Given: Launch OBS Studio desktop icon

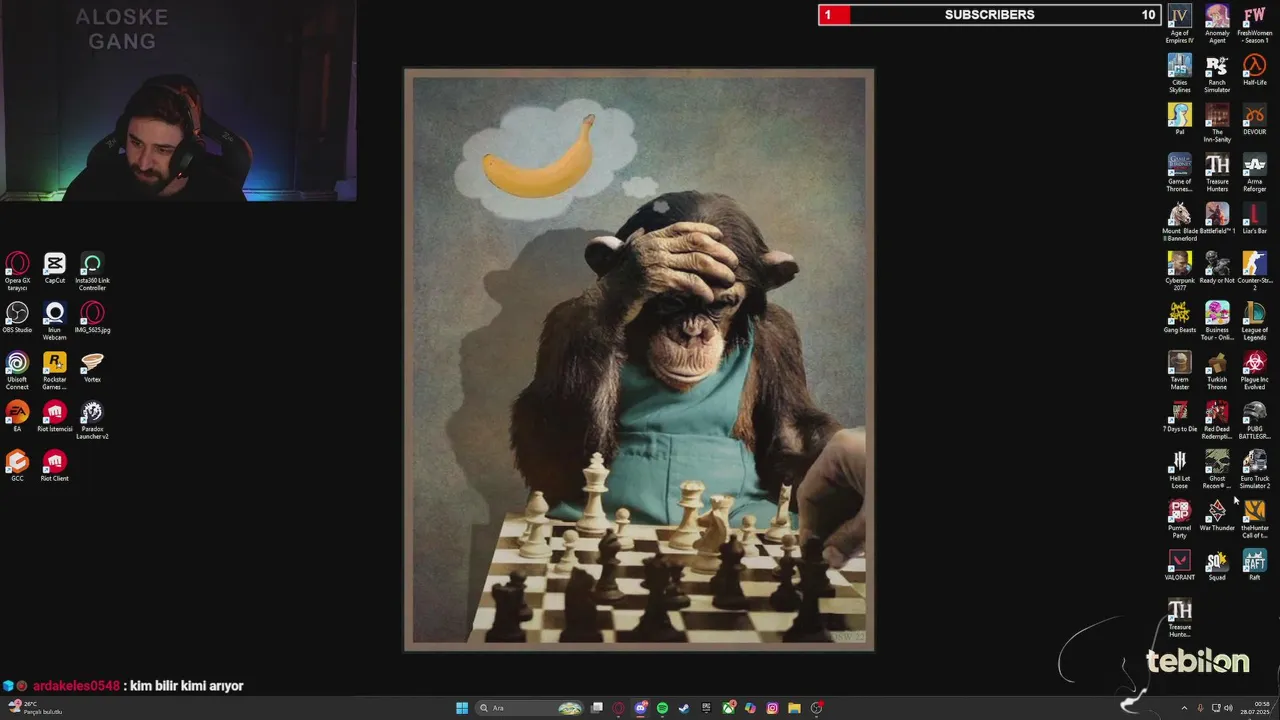Looking at the screenshot, I should 17,318.
